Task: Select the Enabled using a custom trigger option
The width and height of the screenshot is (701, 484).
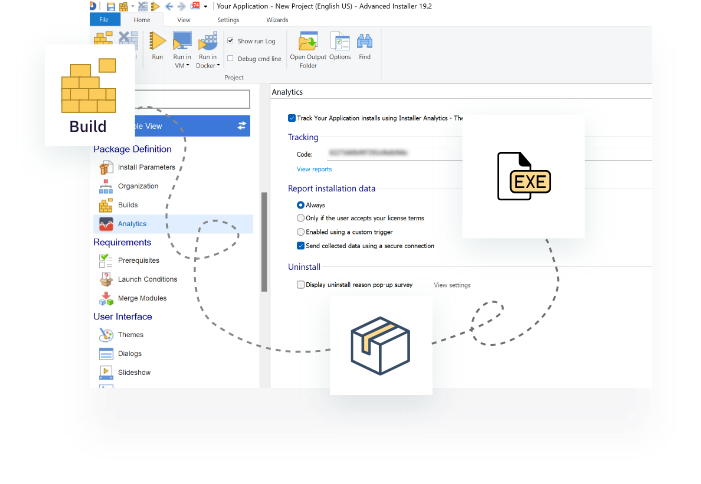Action: [302, 231]
